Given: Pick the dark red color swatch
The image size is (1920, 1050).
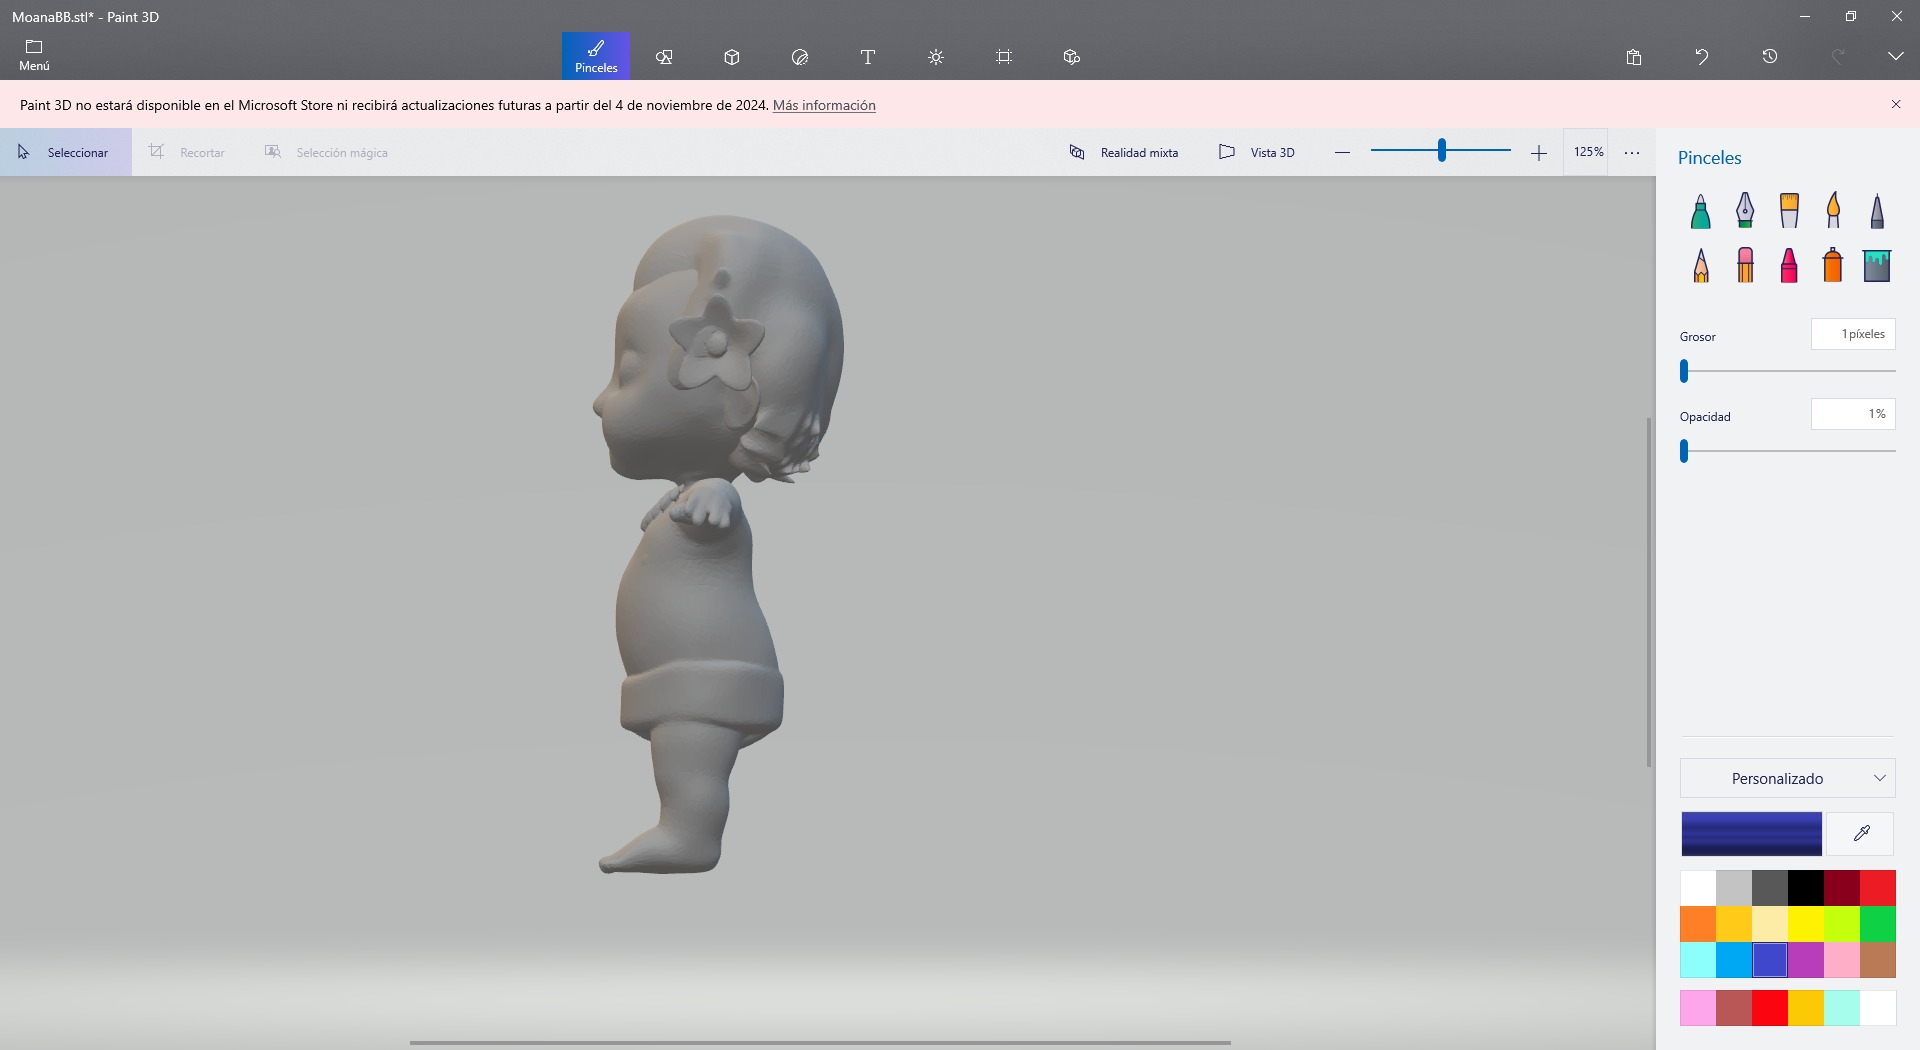Looking at the screenshot, I should (x=1842, y=888).
